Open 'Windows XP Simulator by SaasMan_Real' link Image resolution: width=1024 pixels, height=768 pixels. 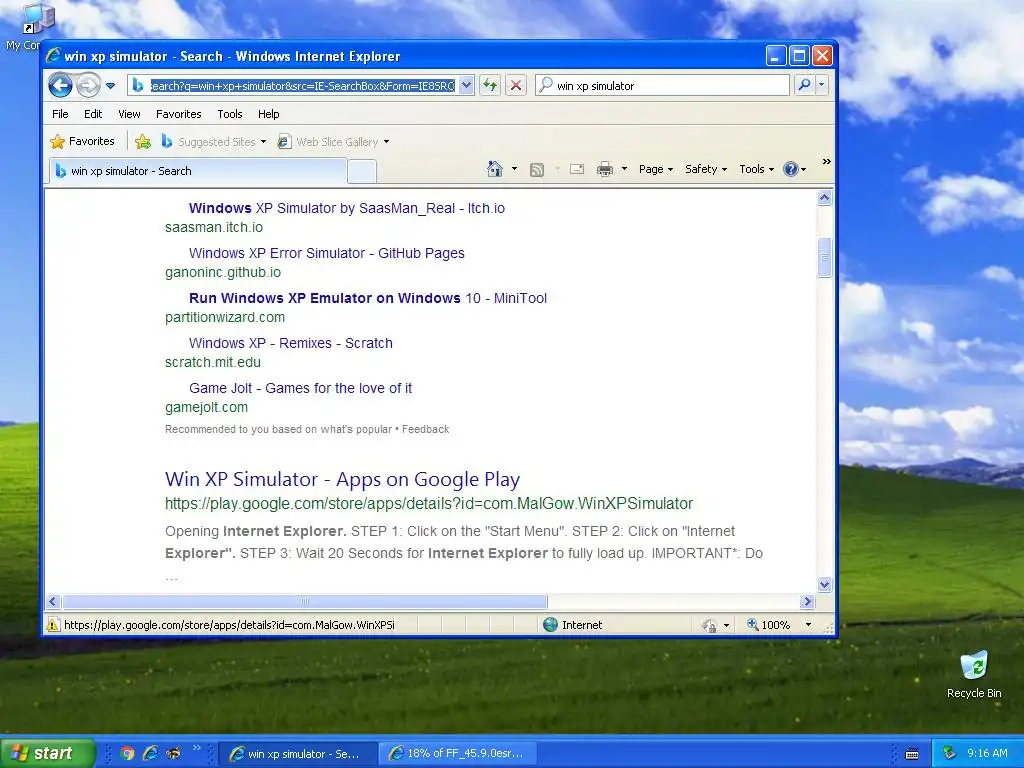tap(347, 208)
